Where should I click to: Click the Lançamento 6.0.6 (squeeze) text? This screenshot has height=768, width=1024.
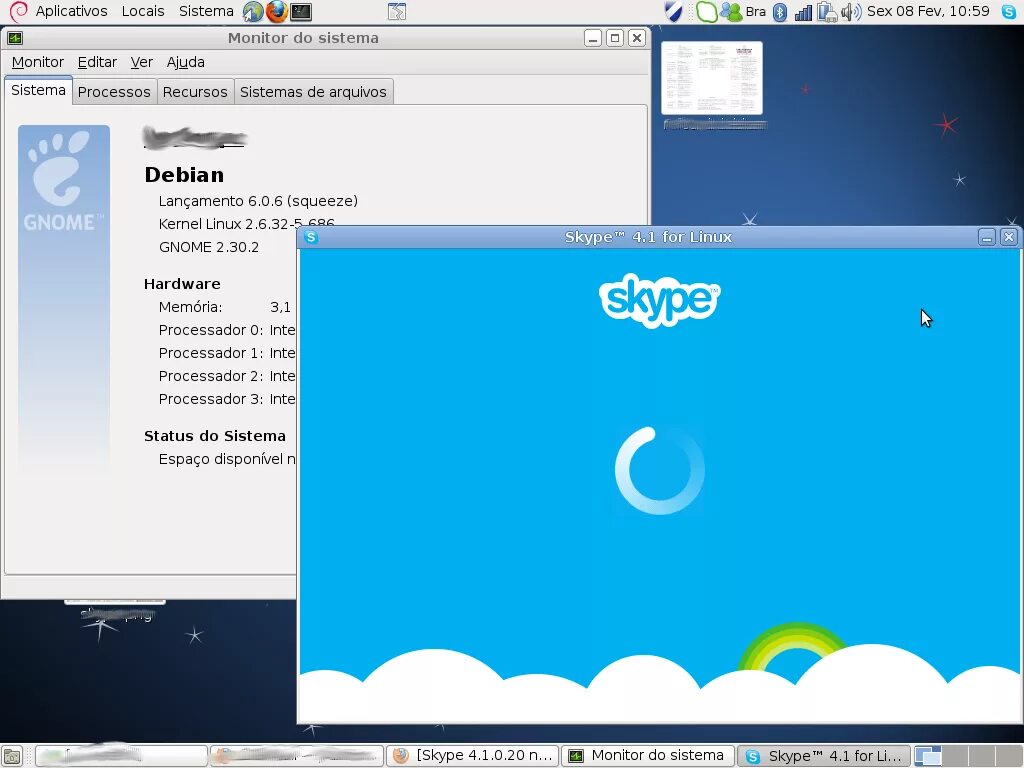(258, 200)
